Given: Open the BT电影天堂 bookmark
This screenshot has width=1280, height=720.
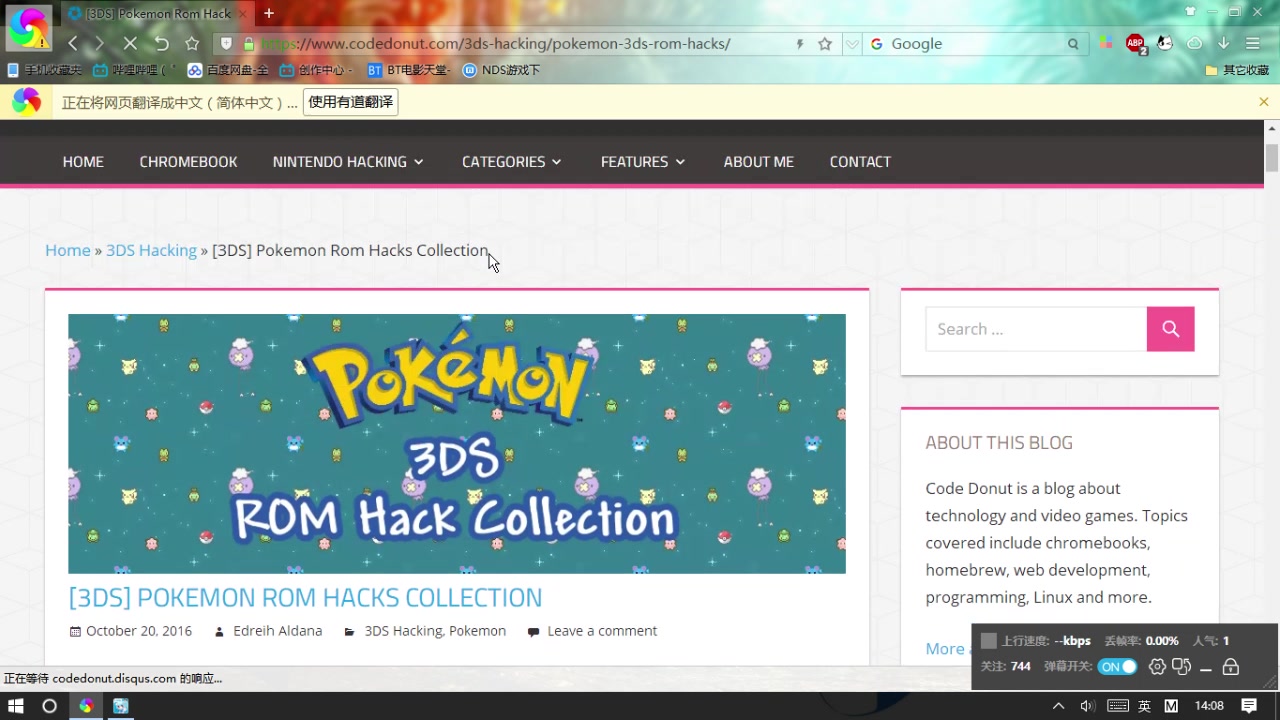Looking at the screenshot, I should (408, 70).
